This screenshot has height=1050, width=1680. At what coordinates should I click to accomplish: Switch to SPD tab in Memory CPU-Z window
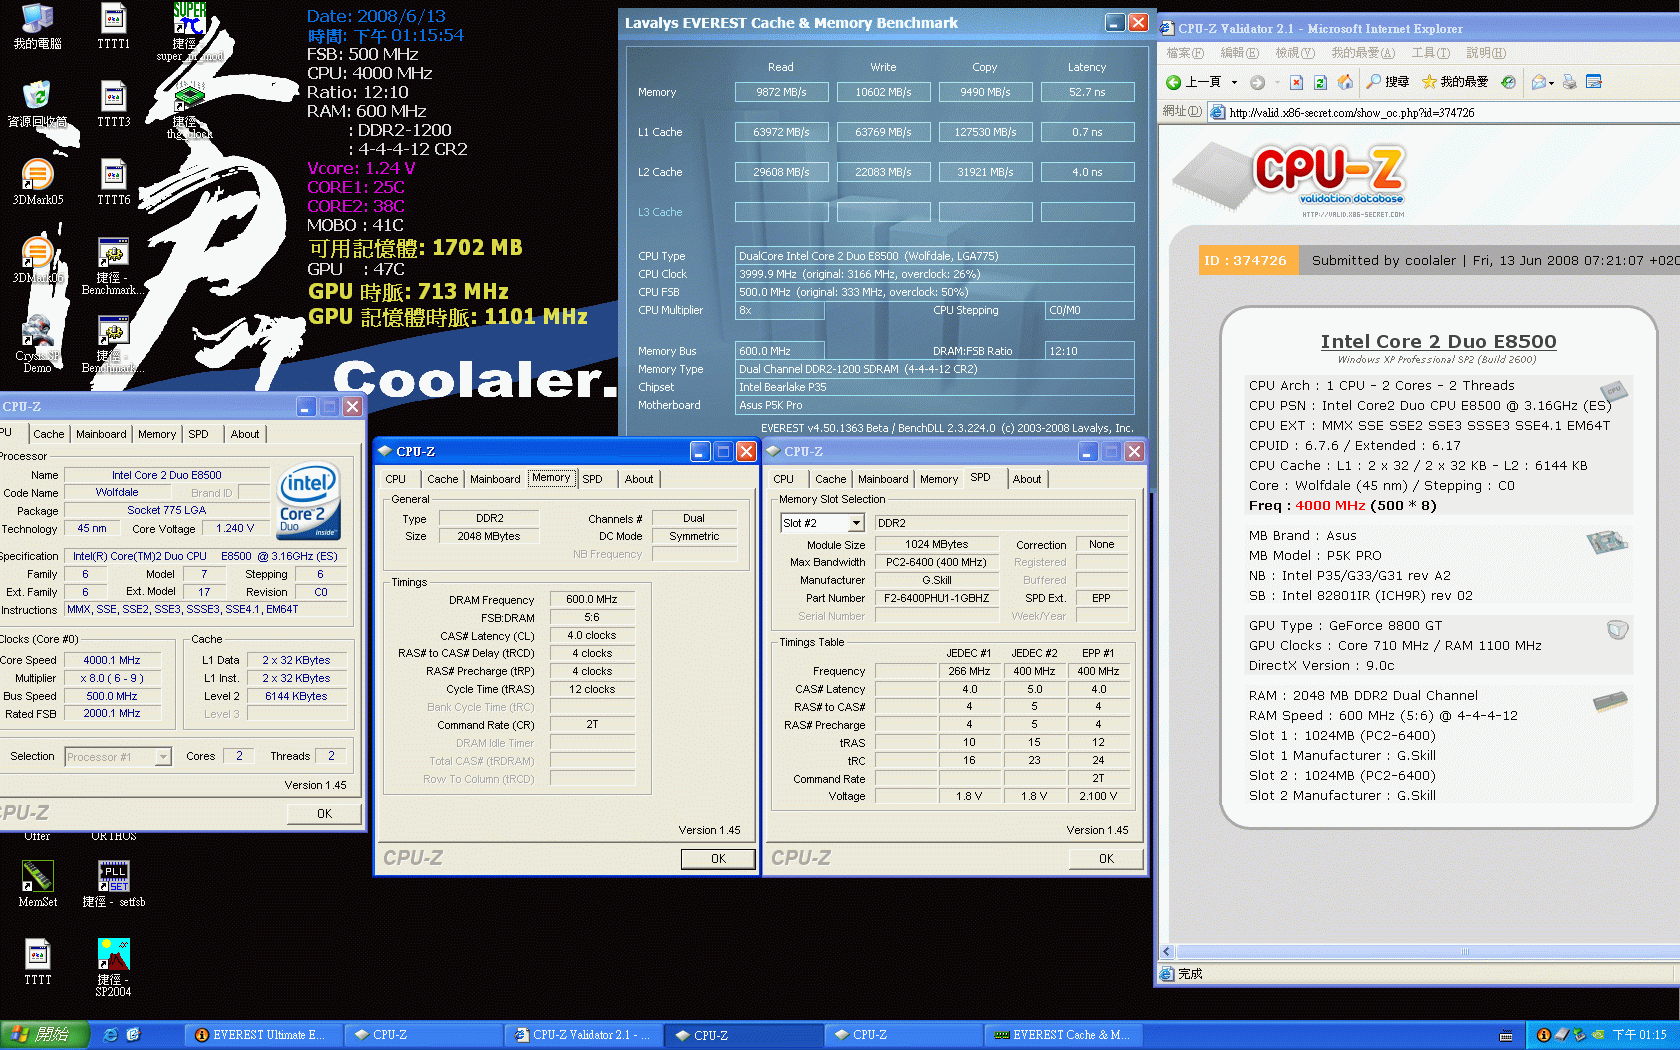[x=592, y=479]
